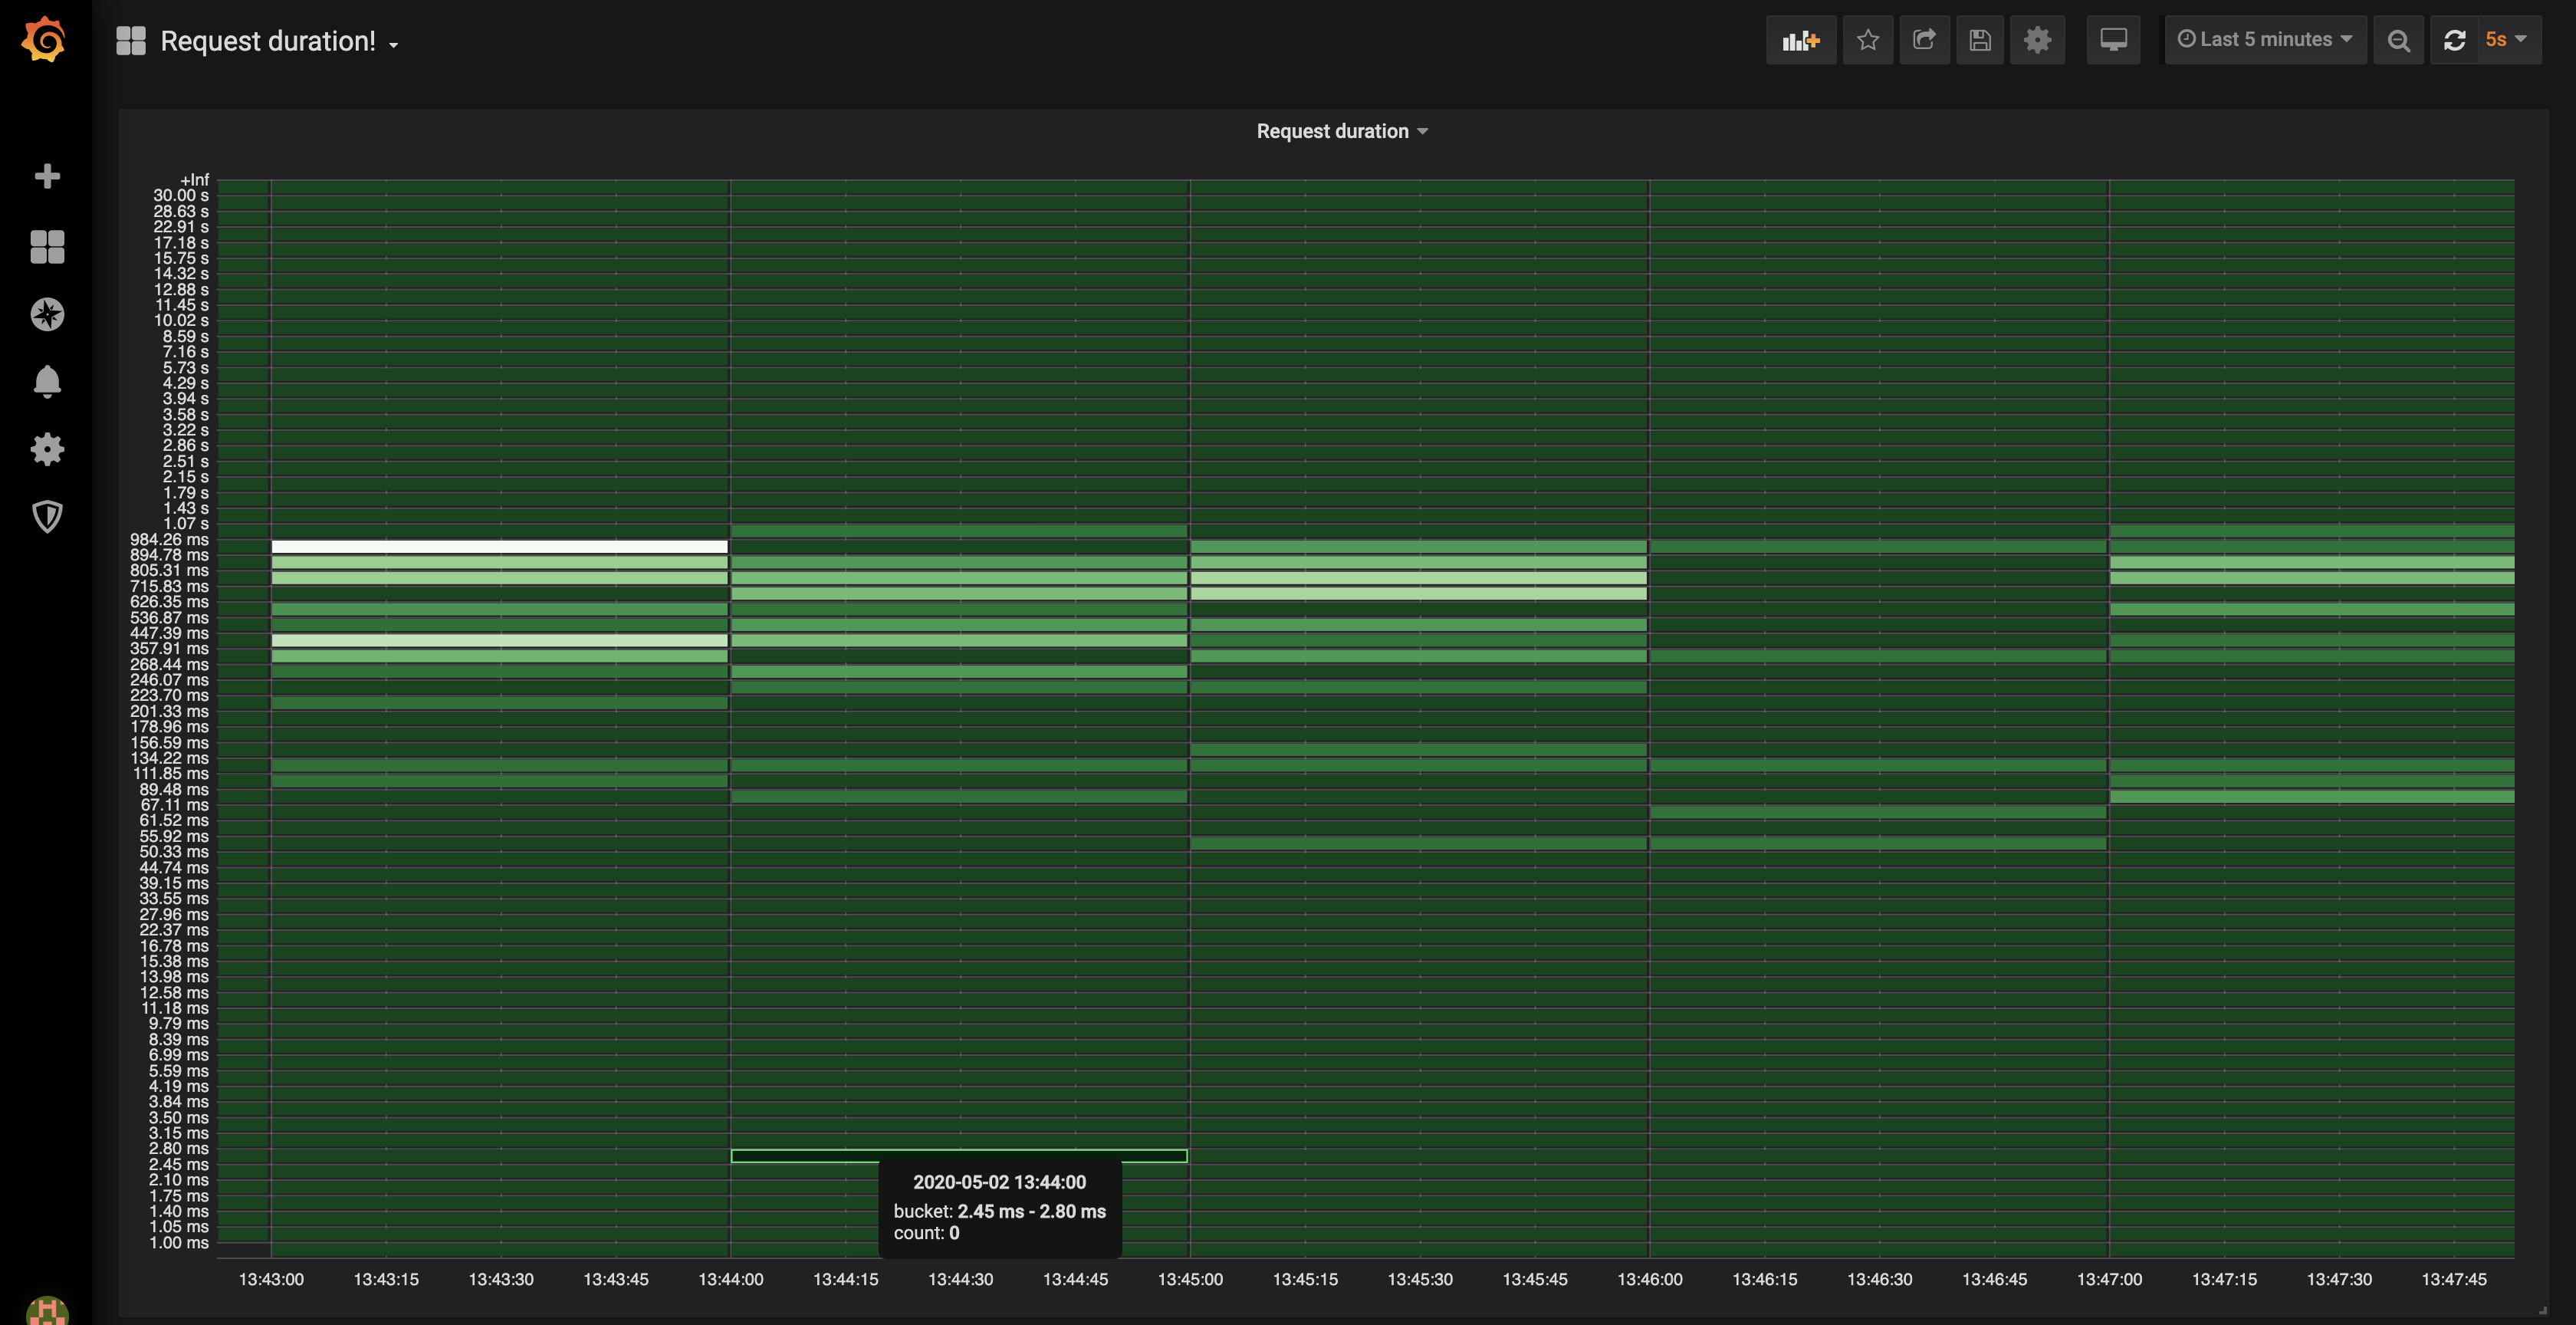Image resolution: width=2576 pixels, height=1325 pixels.
Task: Click the refresh dashboard arrows button
Action: point(2454,40)
